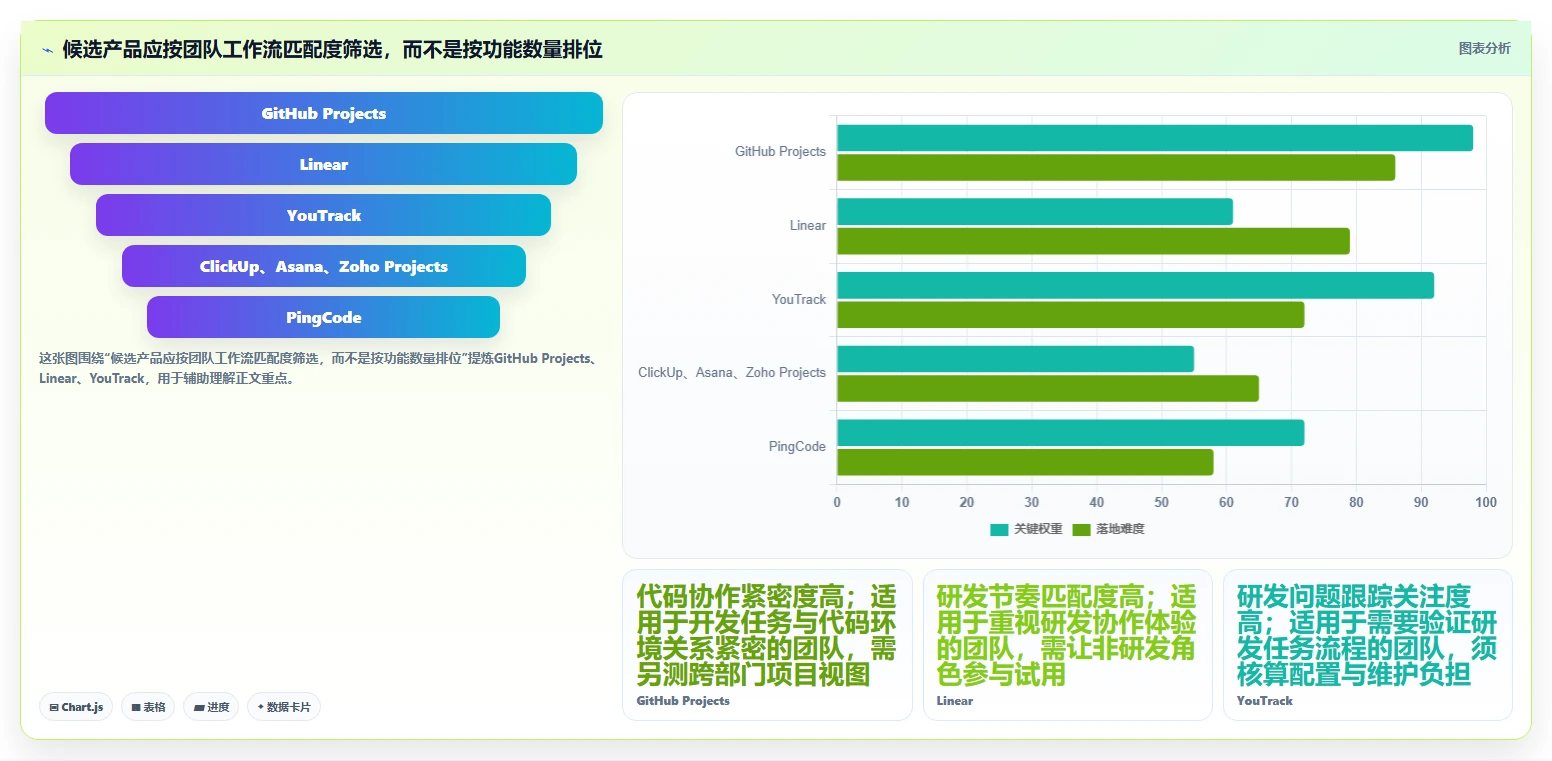This screenshot has height=761, width=1552.
Task: Click the chart description paragraph 这张图围绕
Action: pyautogui.click(x=320, y=368)
